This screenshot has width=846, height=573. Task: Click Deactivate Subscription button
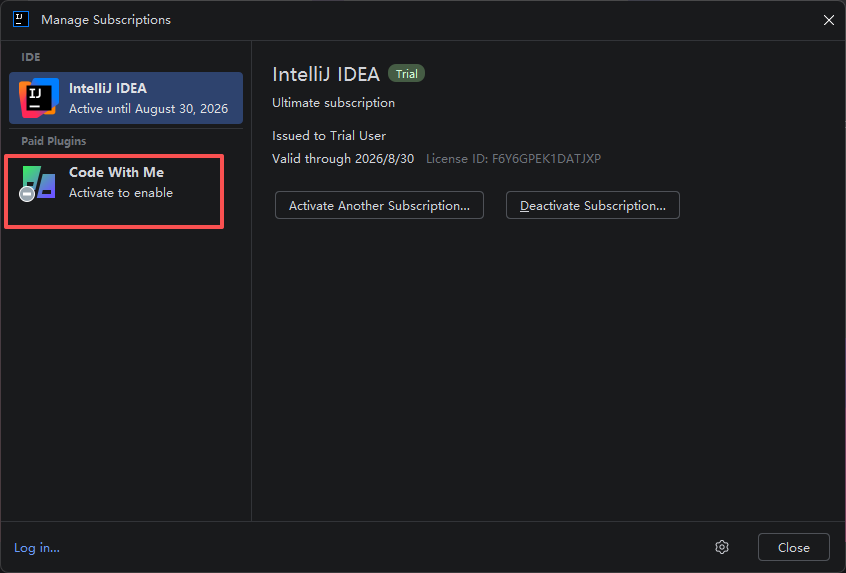[x=592, y=205]
